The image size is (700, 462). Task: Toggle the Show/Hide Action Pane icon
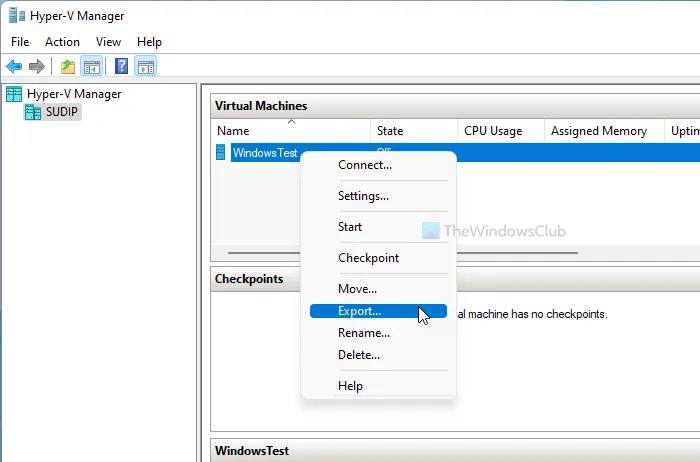coord(145,67)
